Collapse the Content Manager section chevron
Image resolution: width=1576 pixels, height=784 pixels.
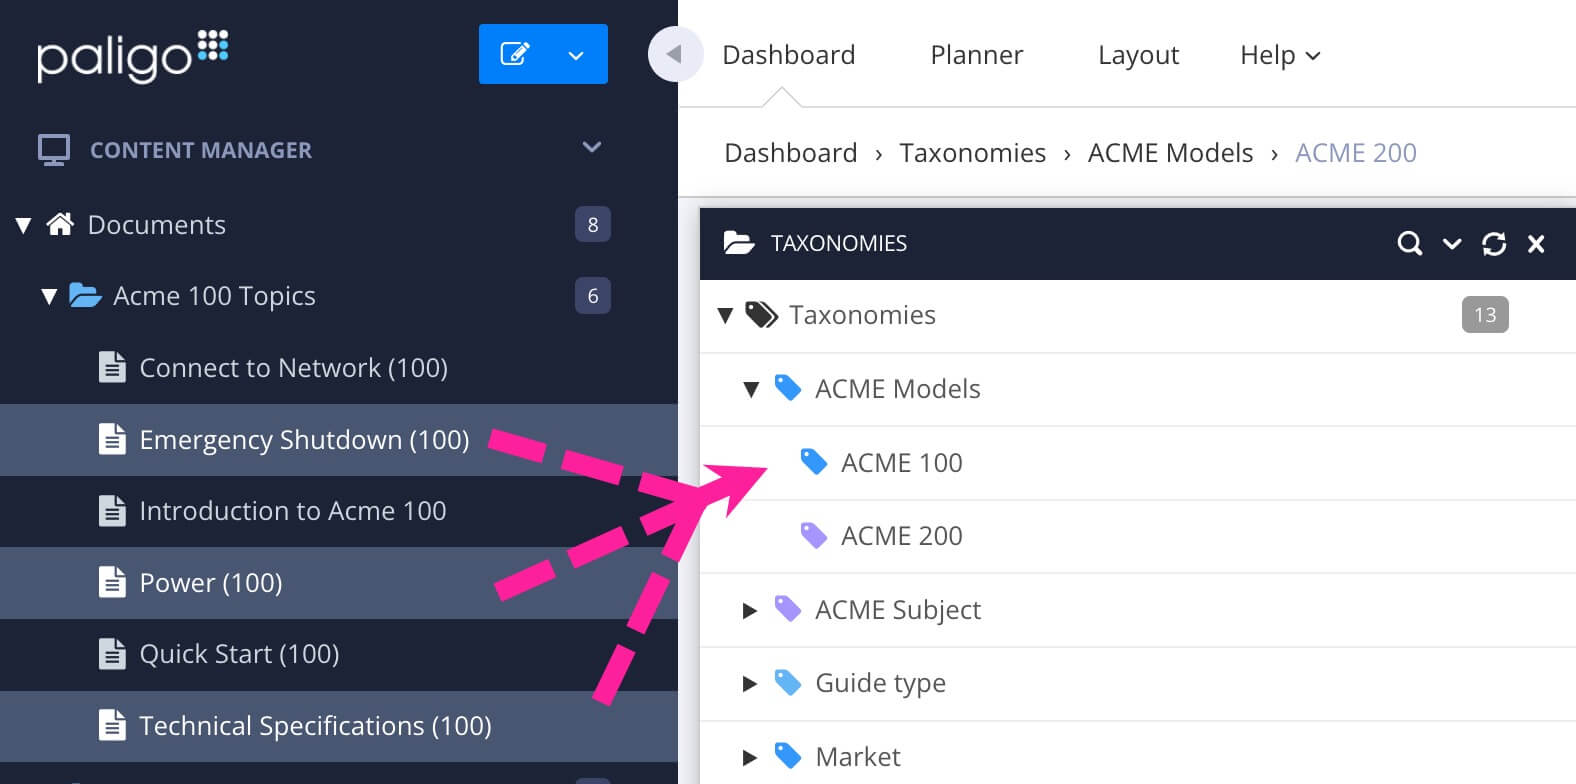point(592,147)
